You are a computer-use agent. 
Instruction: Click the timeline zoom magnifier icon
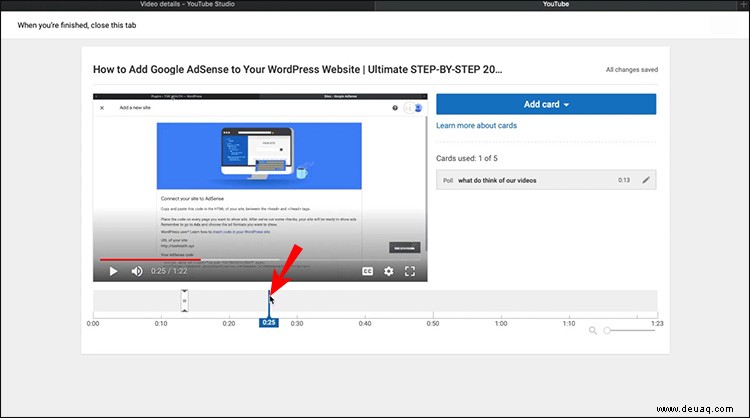click(x=593, y=330)
